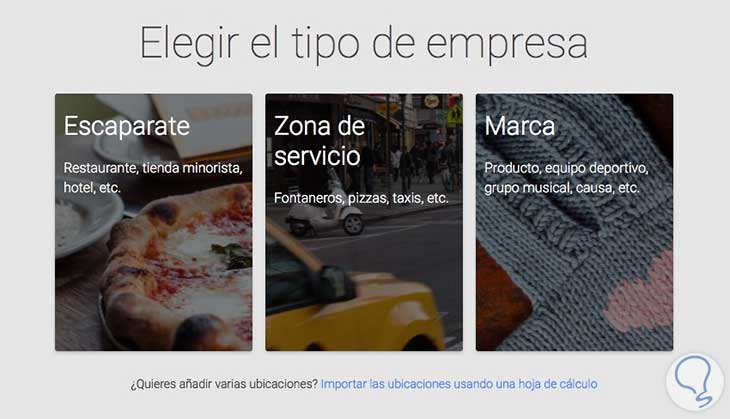This screenshot has height=419, width=730.
Task: Click the brown leather patch on the Marca card
Action: tap(500, 298)
